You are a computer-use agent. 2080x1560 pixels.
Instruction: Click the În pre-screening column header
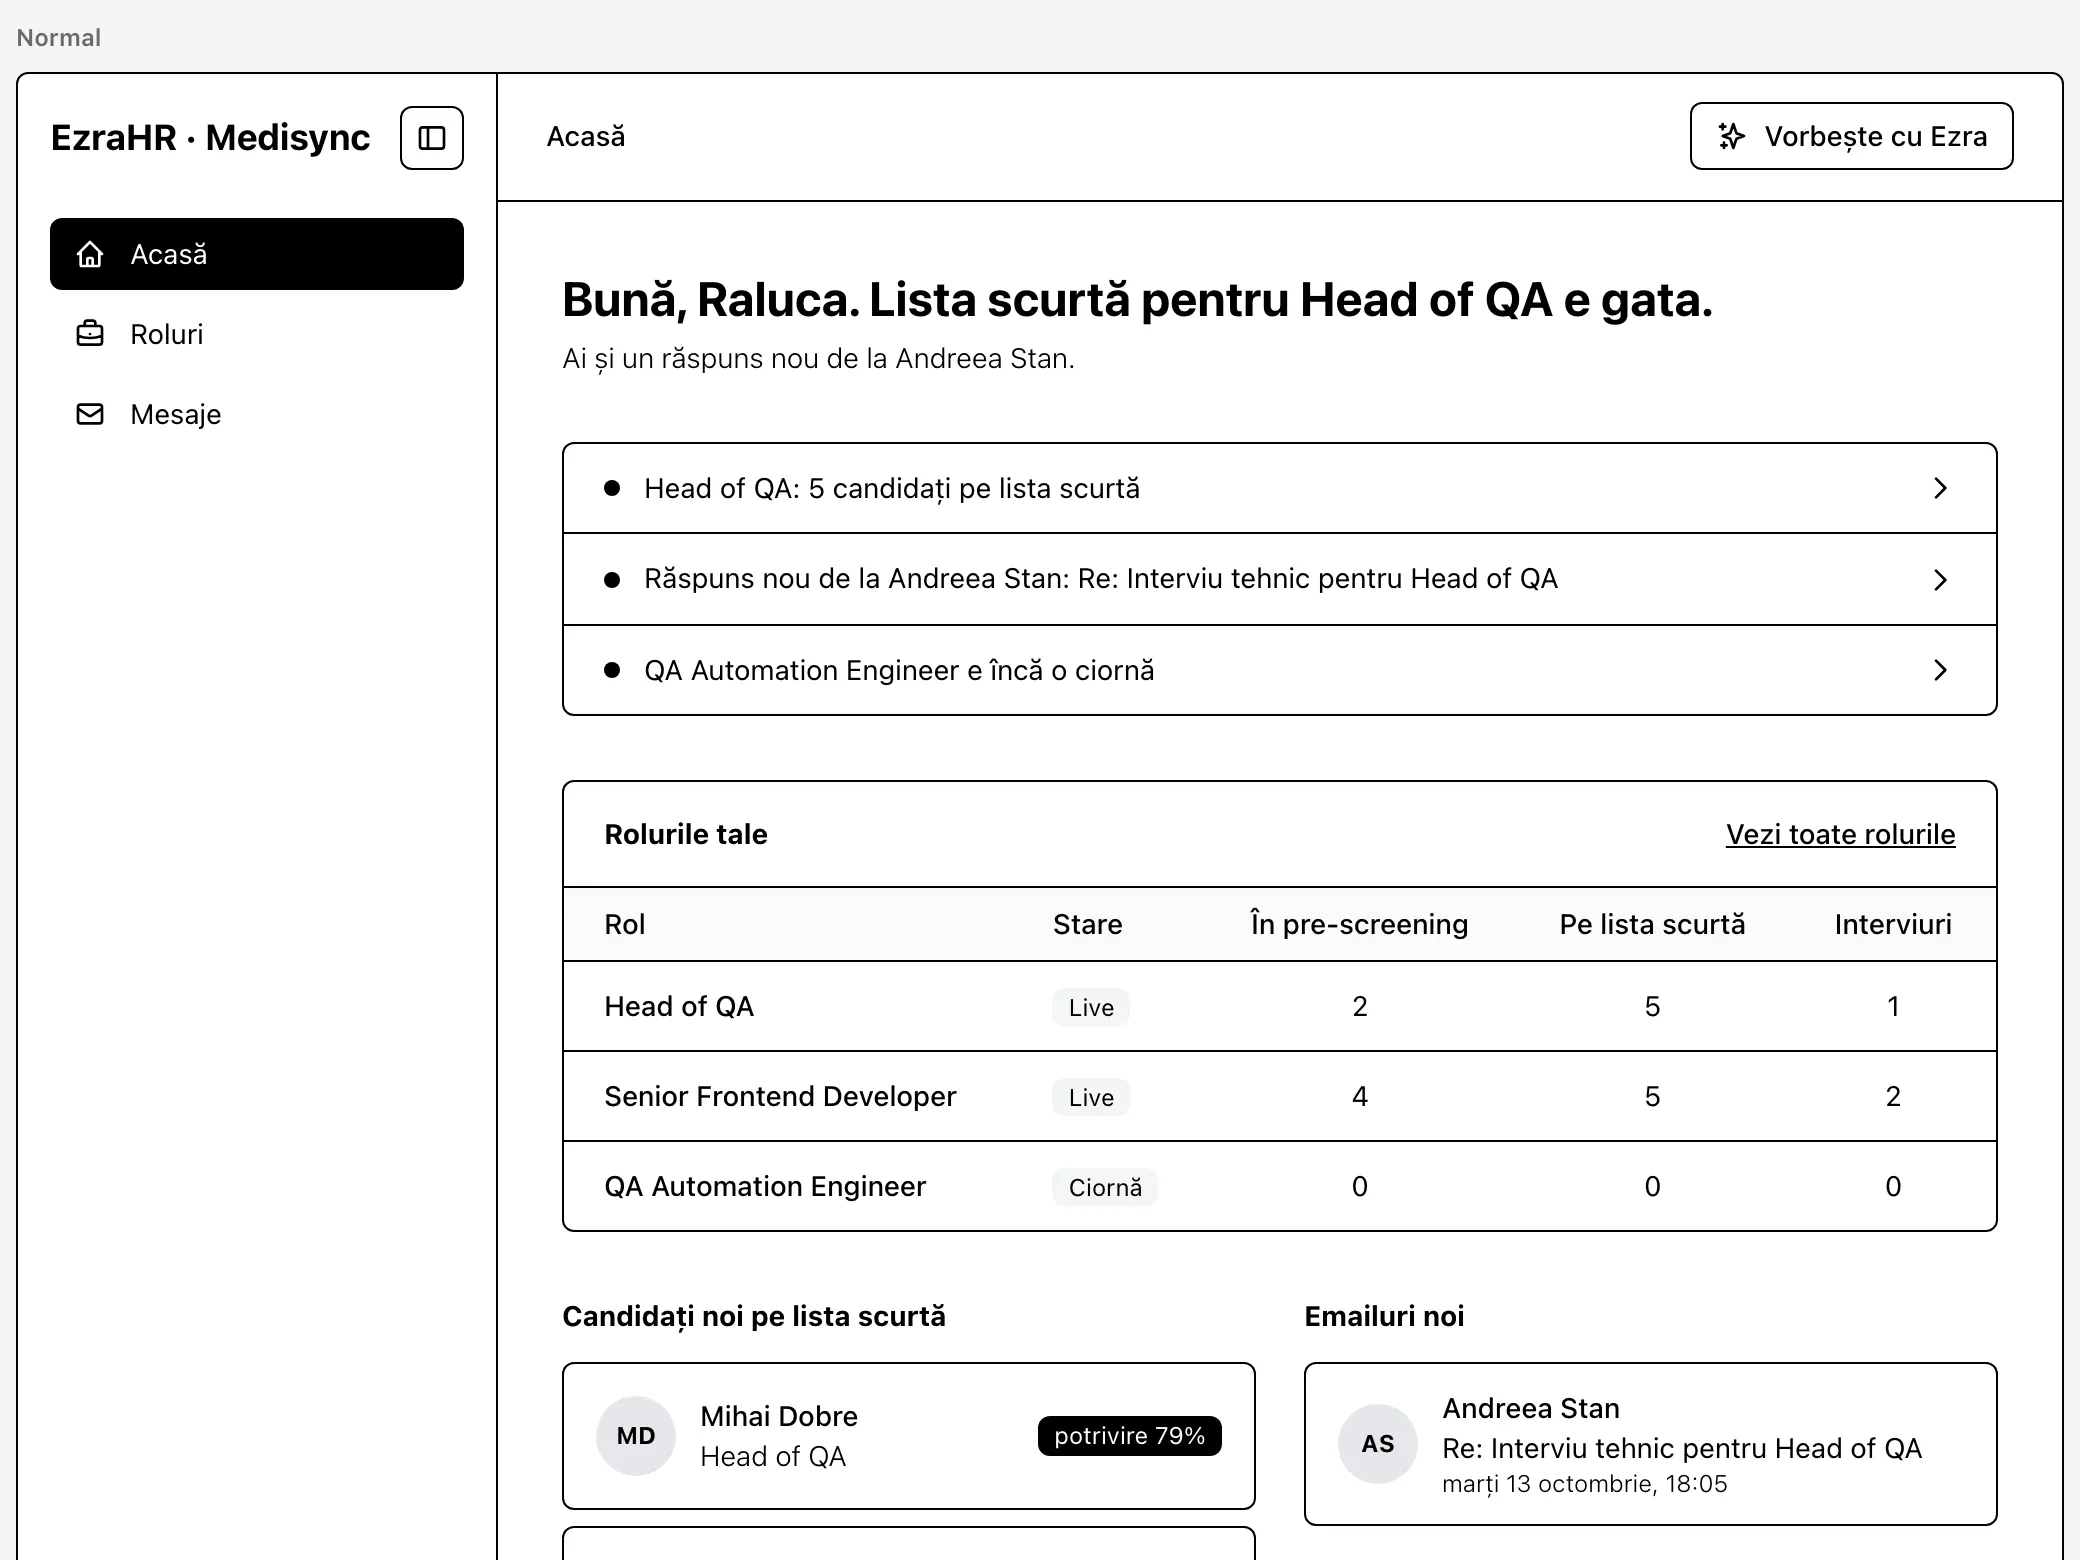pyautogui.click(x=1359, y=924)
